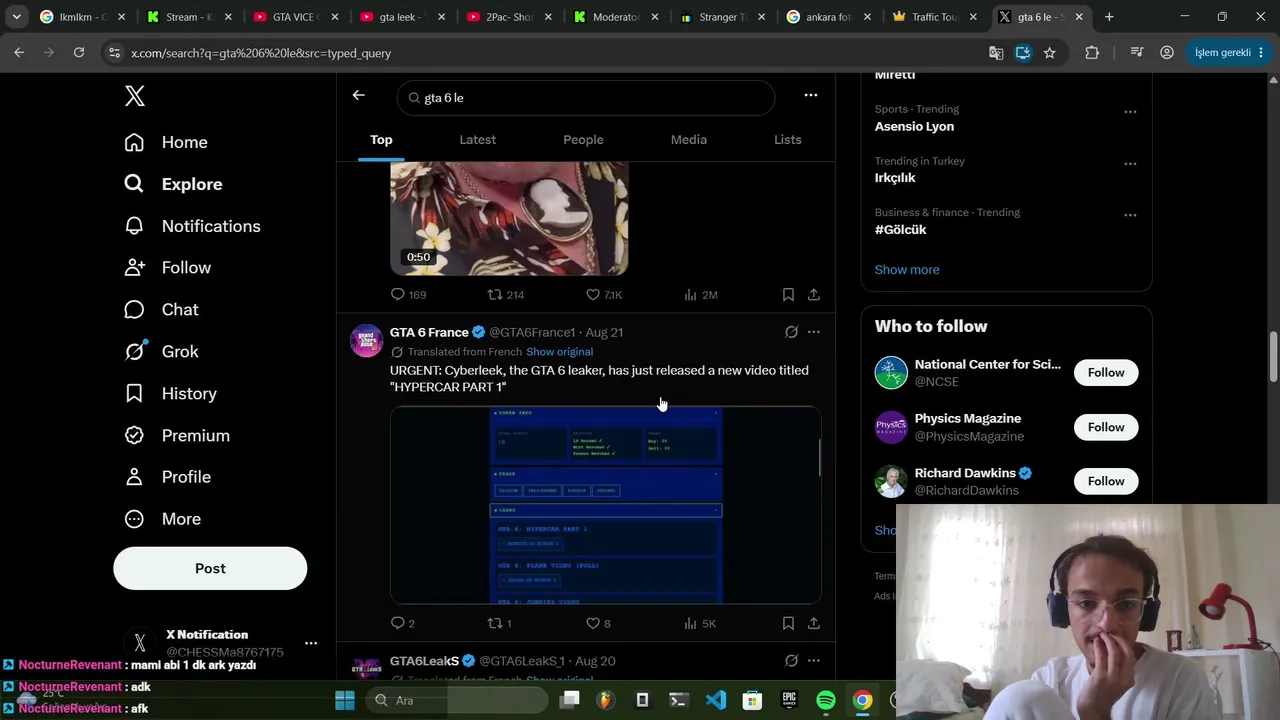Open the Chrome extensions menu

1092,53
